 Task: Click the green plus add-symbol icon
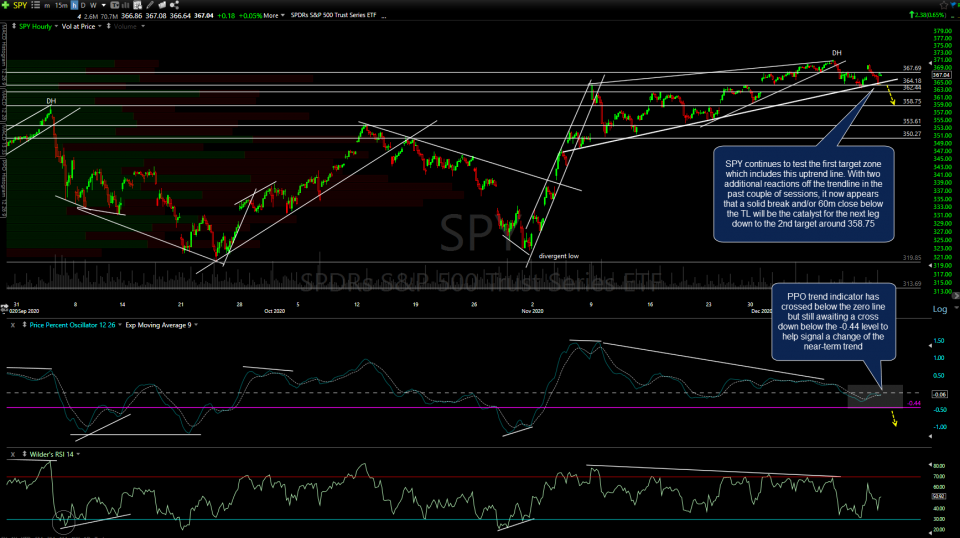tap(6, 5)
